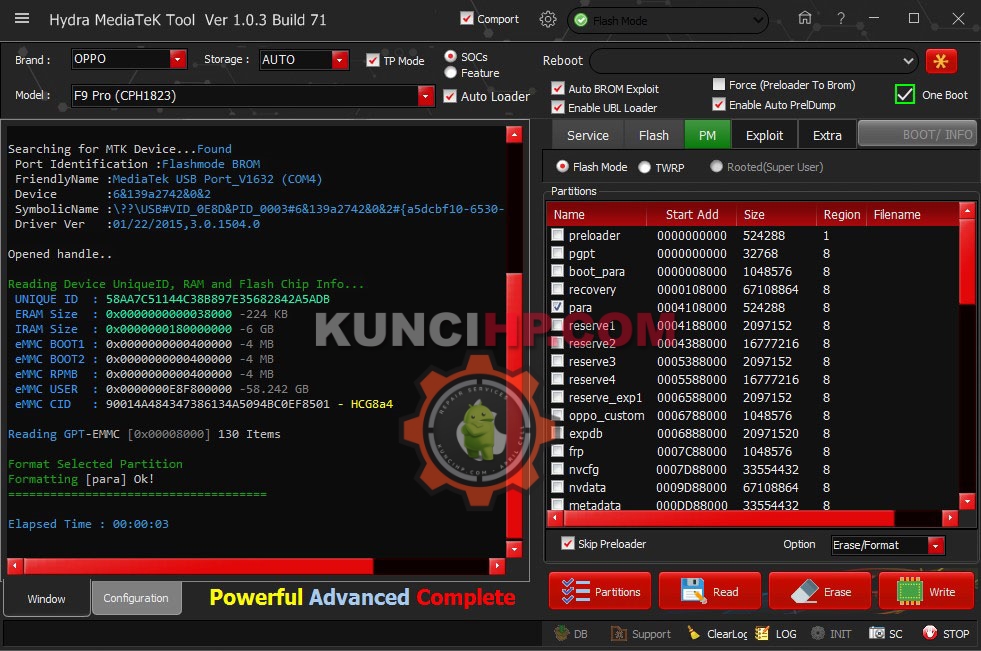Select the Feature radio button

[450, 73]
